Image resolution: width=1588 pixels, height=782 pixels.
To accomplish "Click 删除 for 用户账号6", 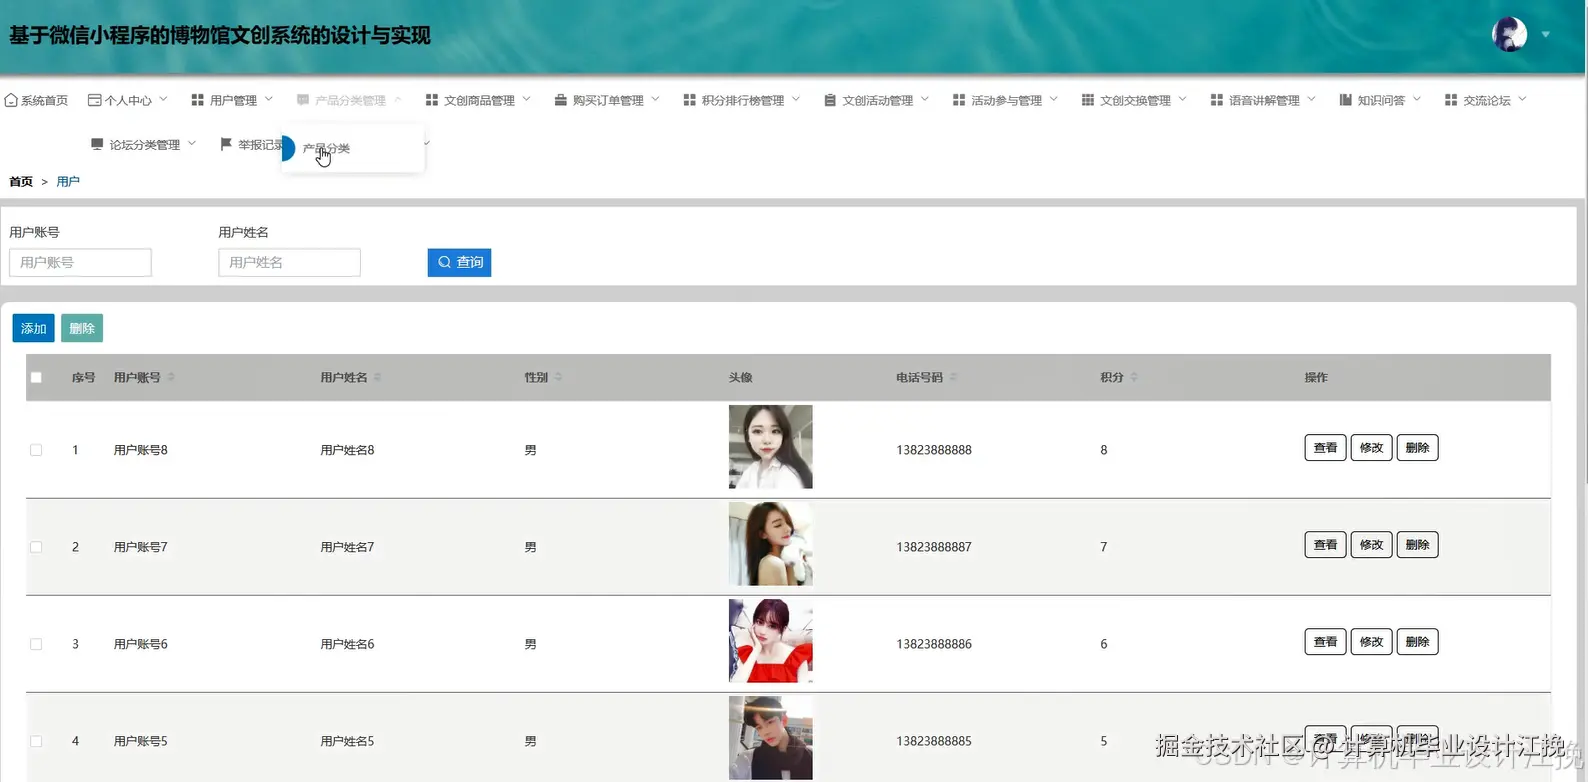I will pos(1417,642).
